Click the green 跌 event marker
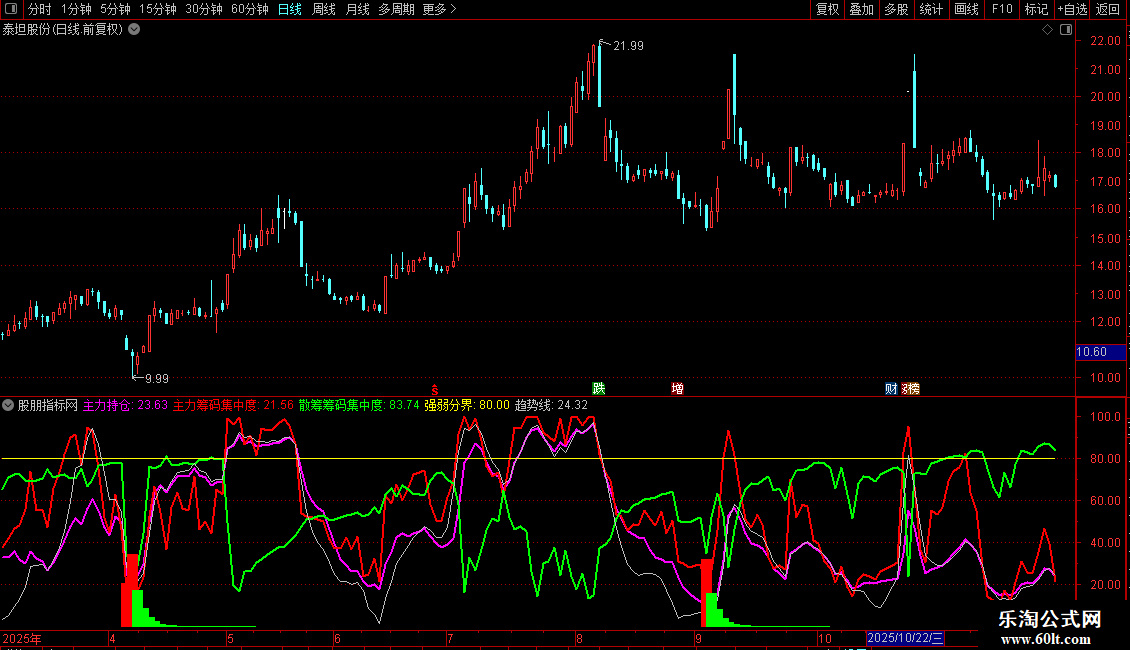 [599, 388]
